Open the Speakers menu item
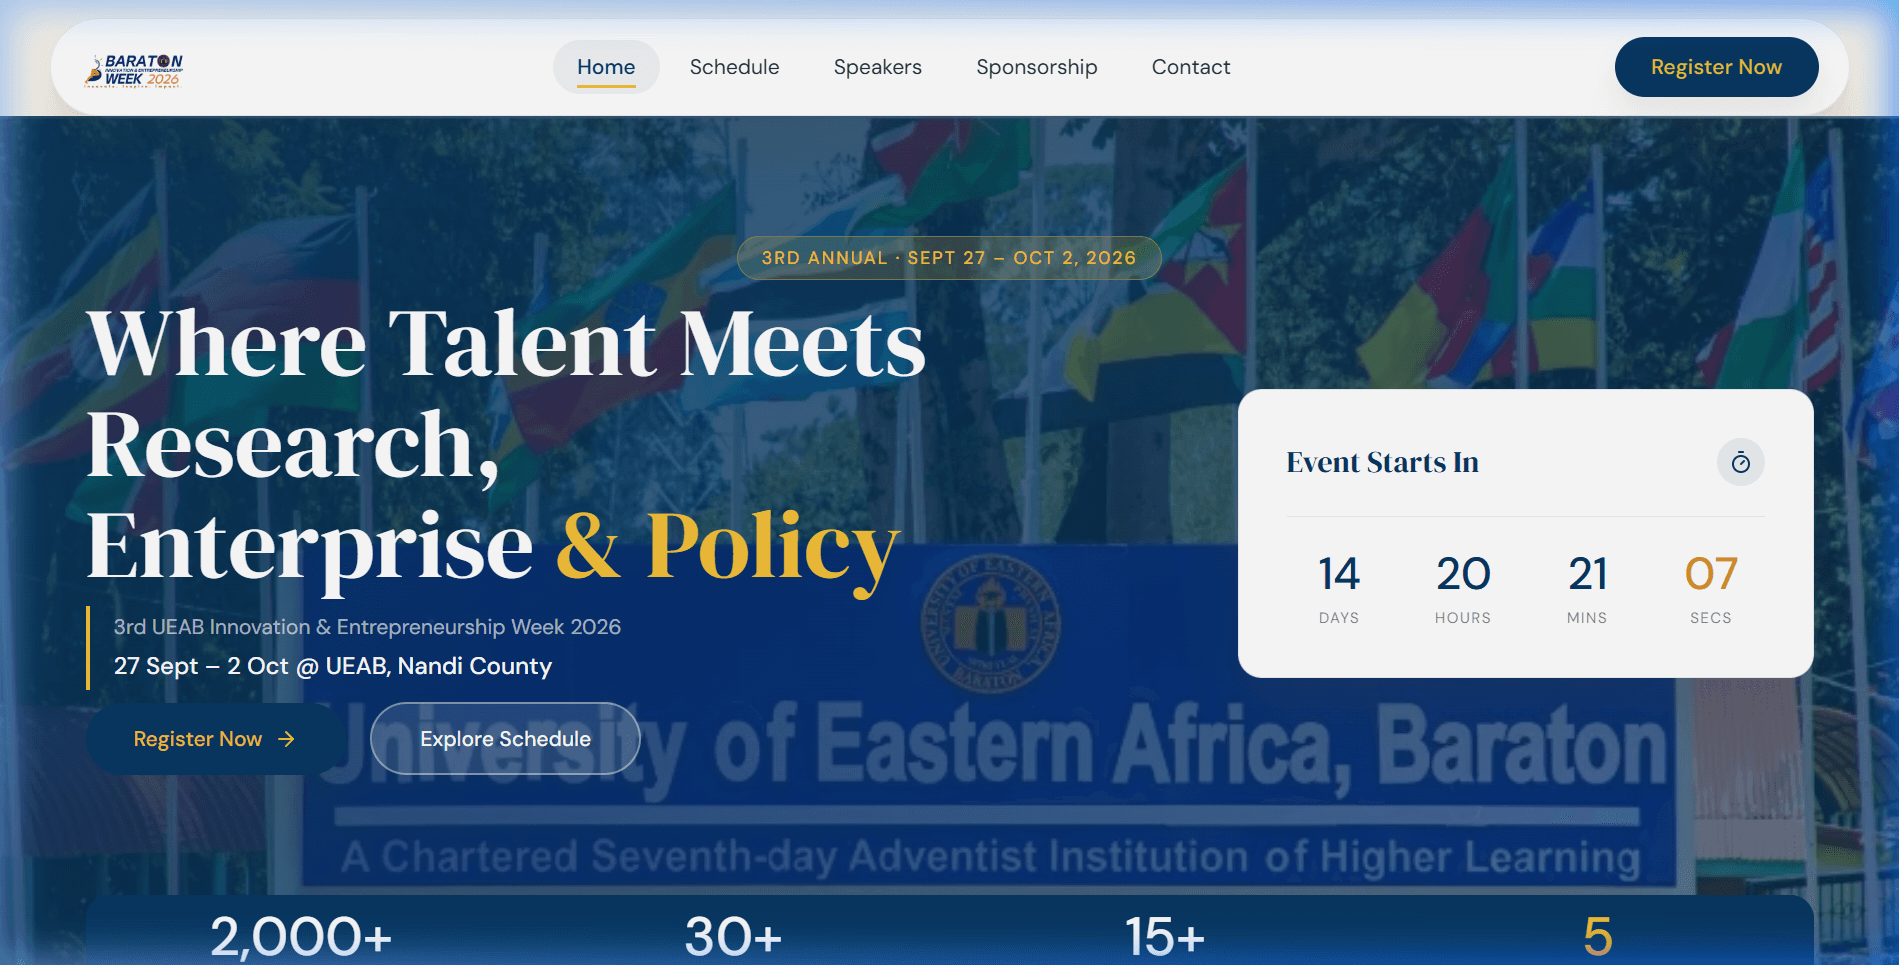The width and height of the screenshot is (1899, 965). (x=878, y=67)
